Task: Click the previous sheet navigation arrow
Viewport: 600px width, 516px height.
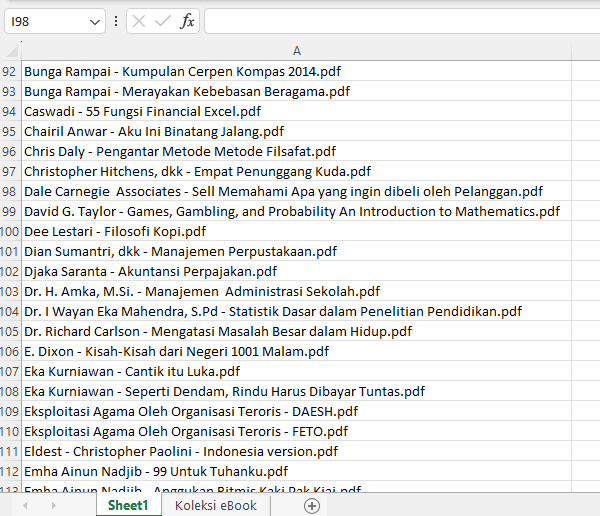Action: point(25,506)
